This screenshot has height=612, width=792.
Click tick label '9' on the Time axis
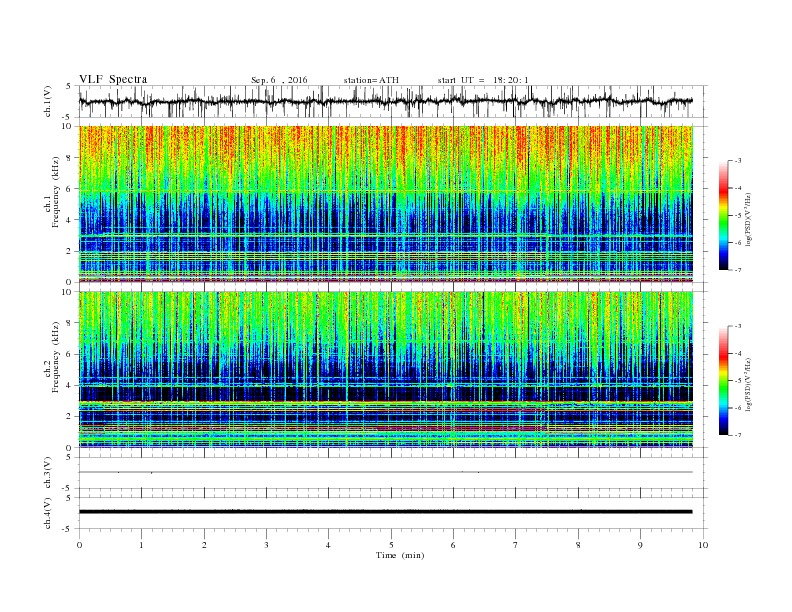[640, 545]
